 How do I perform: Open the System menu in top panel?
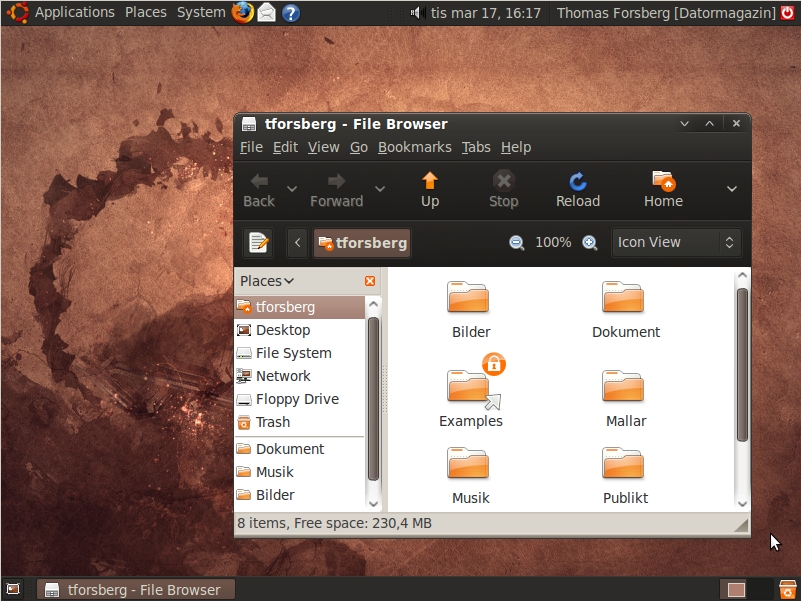[x=201, y=12]
